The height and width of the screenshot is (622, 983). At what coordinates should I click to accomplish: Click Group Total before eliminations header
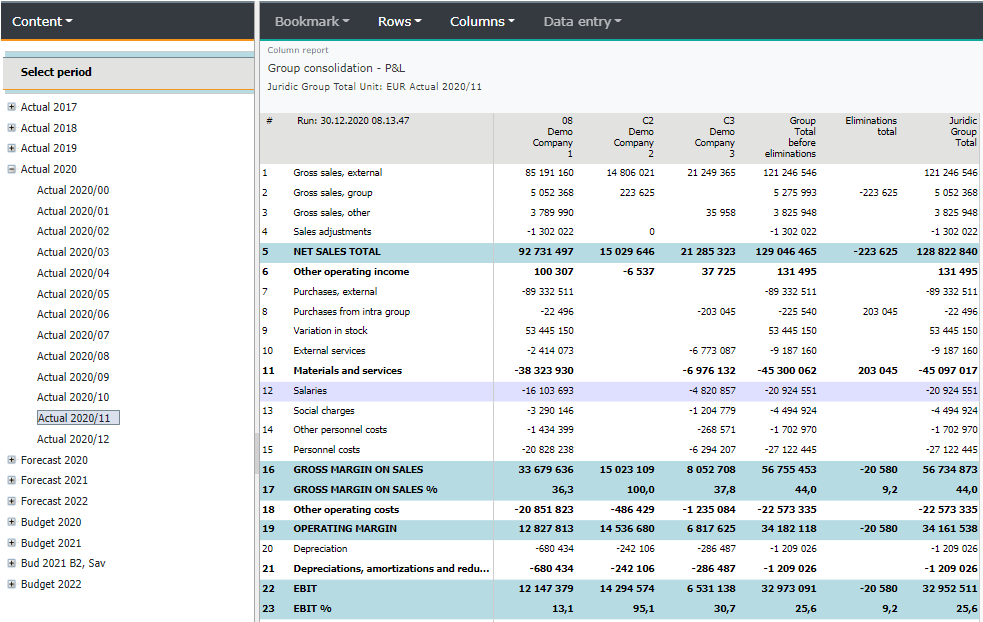[790, 137]
